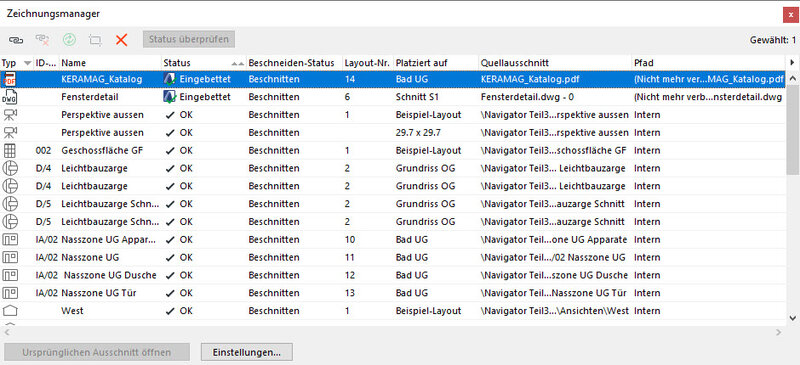The image size is (800, 365).
Task: Sort by Layout-Nr. column header
Action: pos(367,63)
